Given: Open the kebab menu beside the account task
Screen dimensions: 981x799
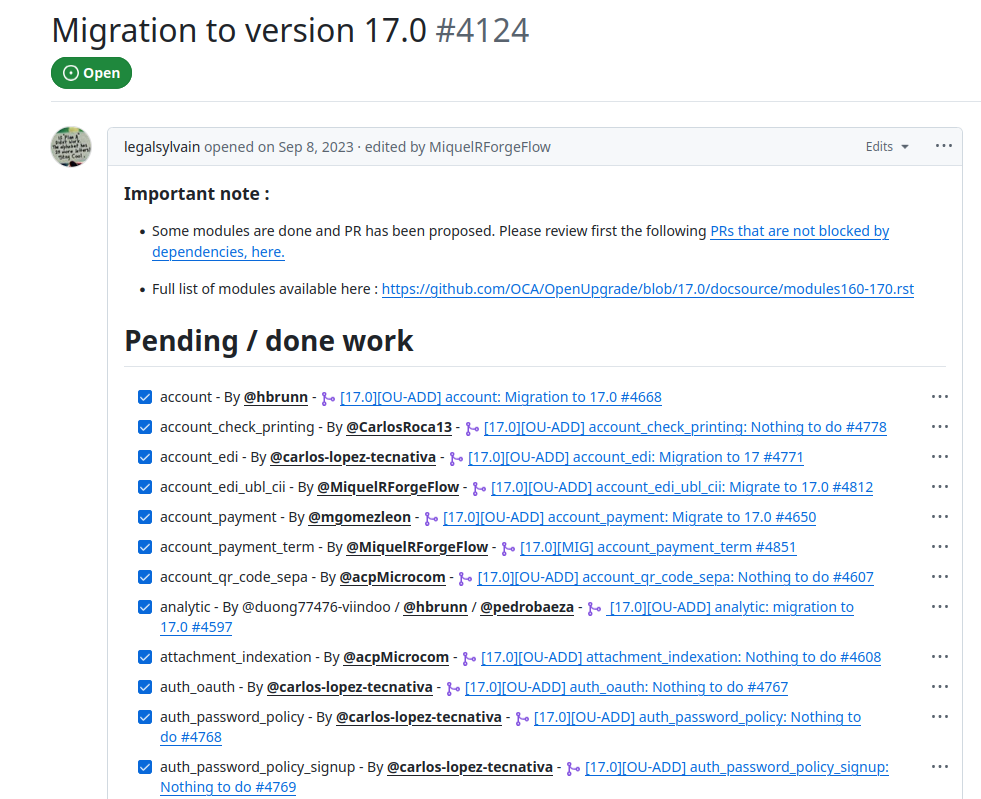Looking at the screenshot, I should 939,397.
